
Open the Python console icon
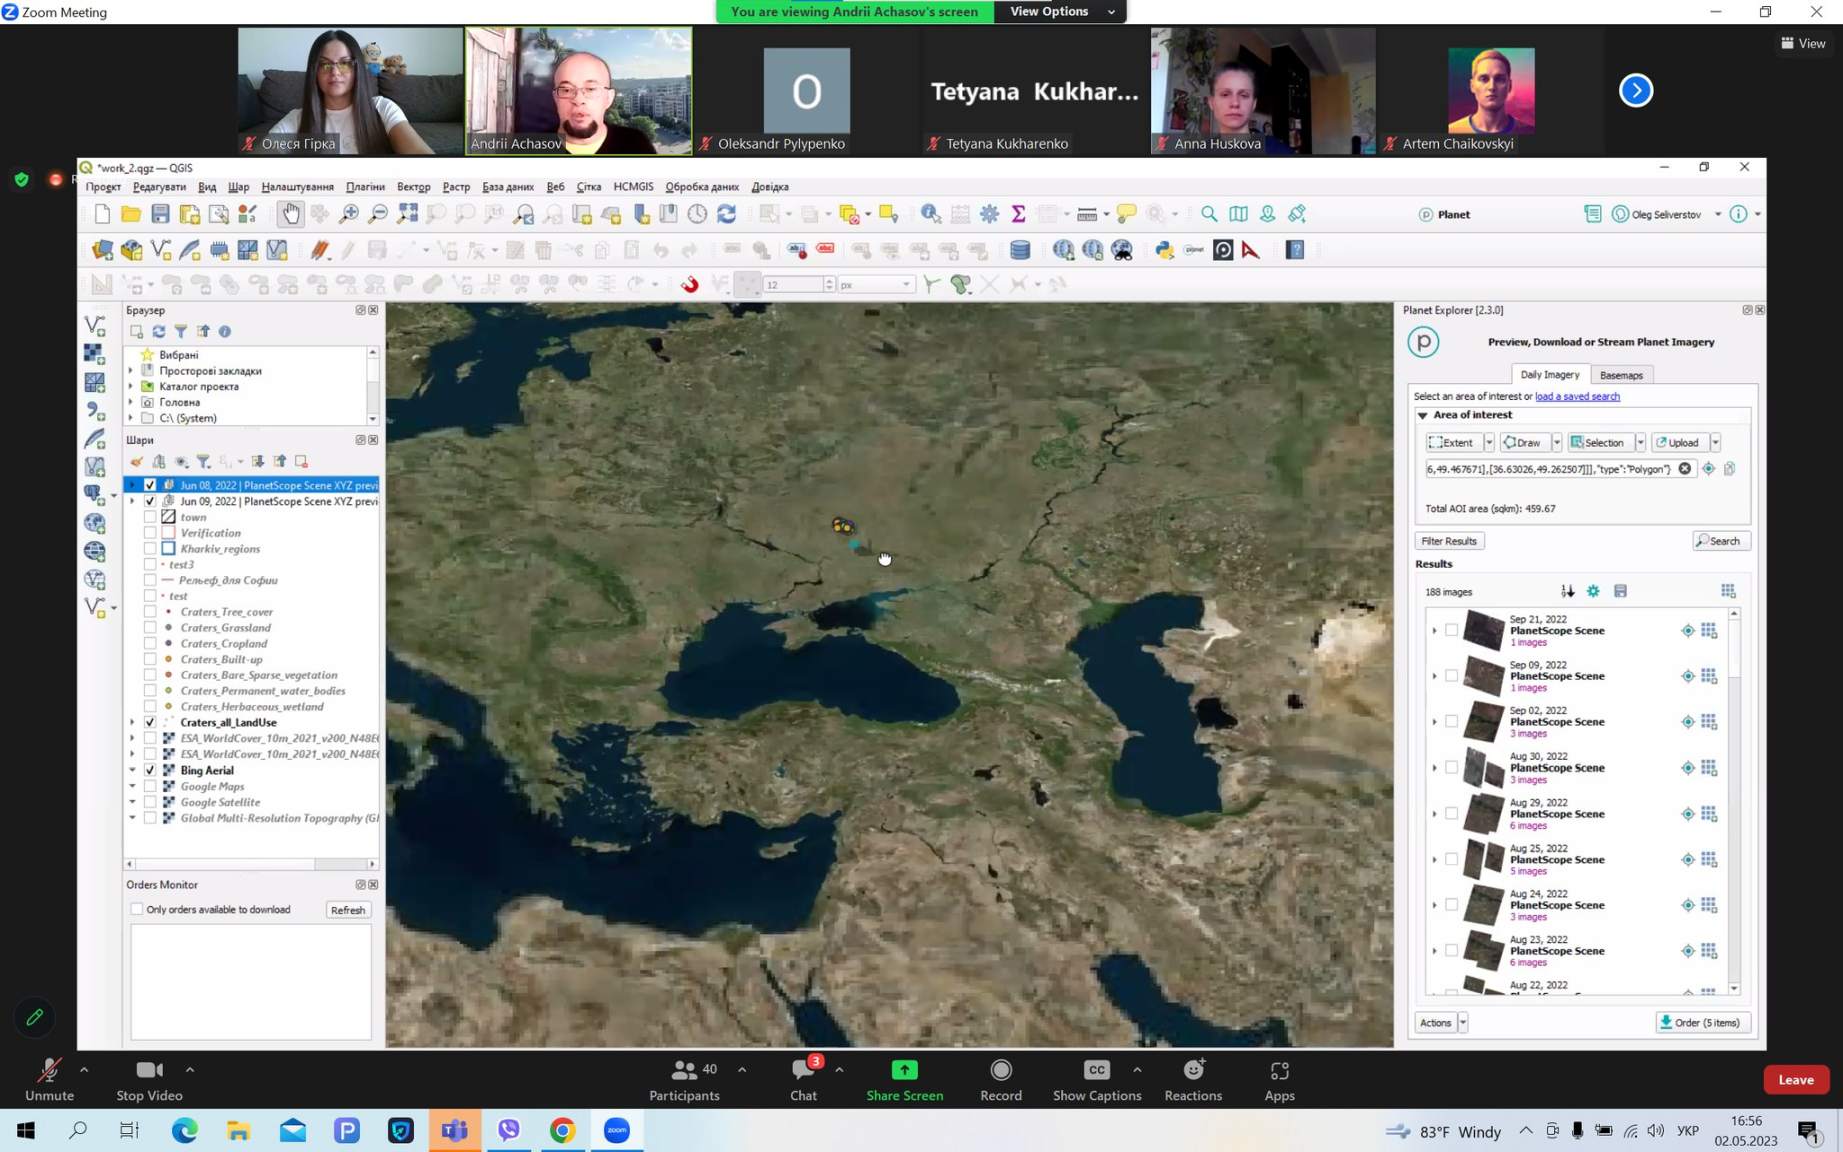(x=1164, y=250)
